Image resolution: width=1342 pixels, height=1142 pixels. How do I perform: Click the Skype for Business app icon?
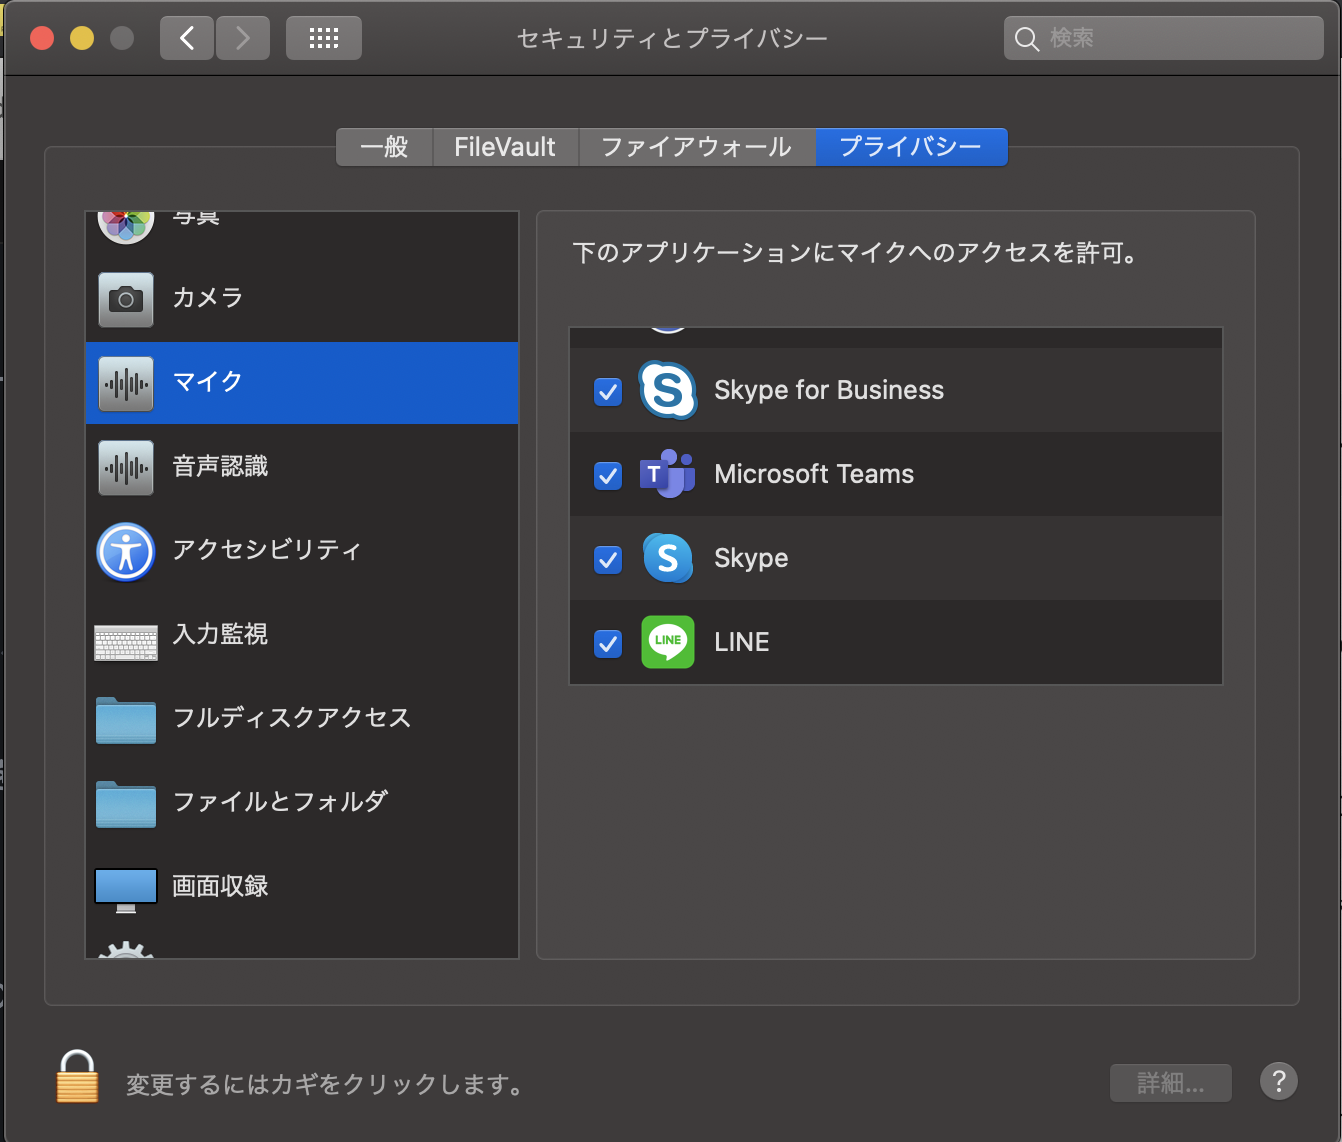pos(668,390)
